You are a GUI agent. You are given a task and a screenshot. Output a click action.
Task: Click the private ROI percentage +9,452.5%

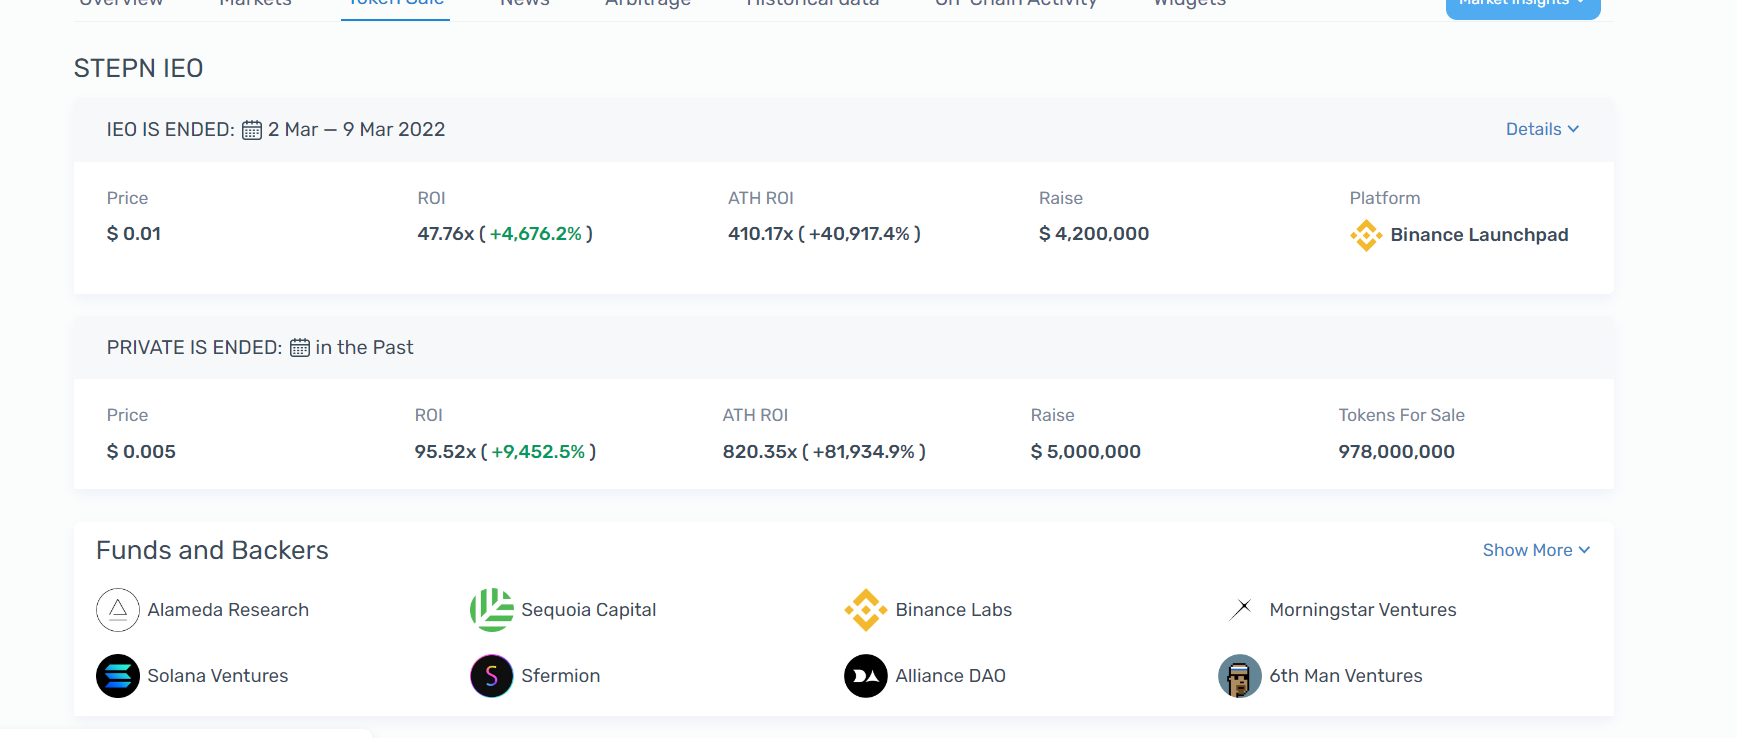[538, 452]
